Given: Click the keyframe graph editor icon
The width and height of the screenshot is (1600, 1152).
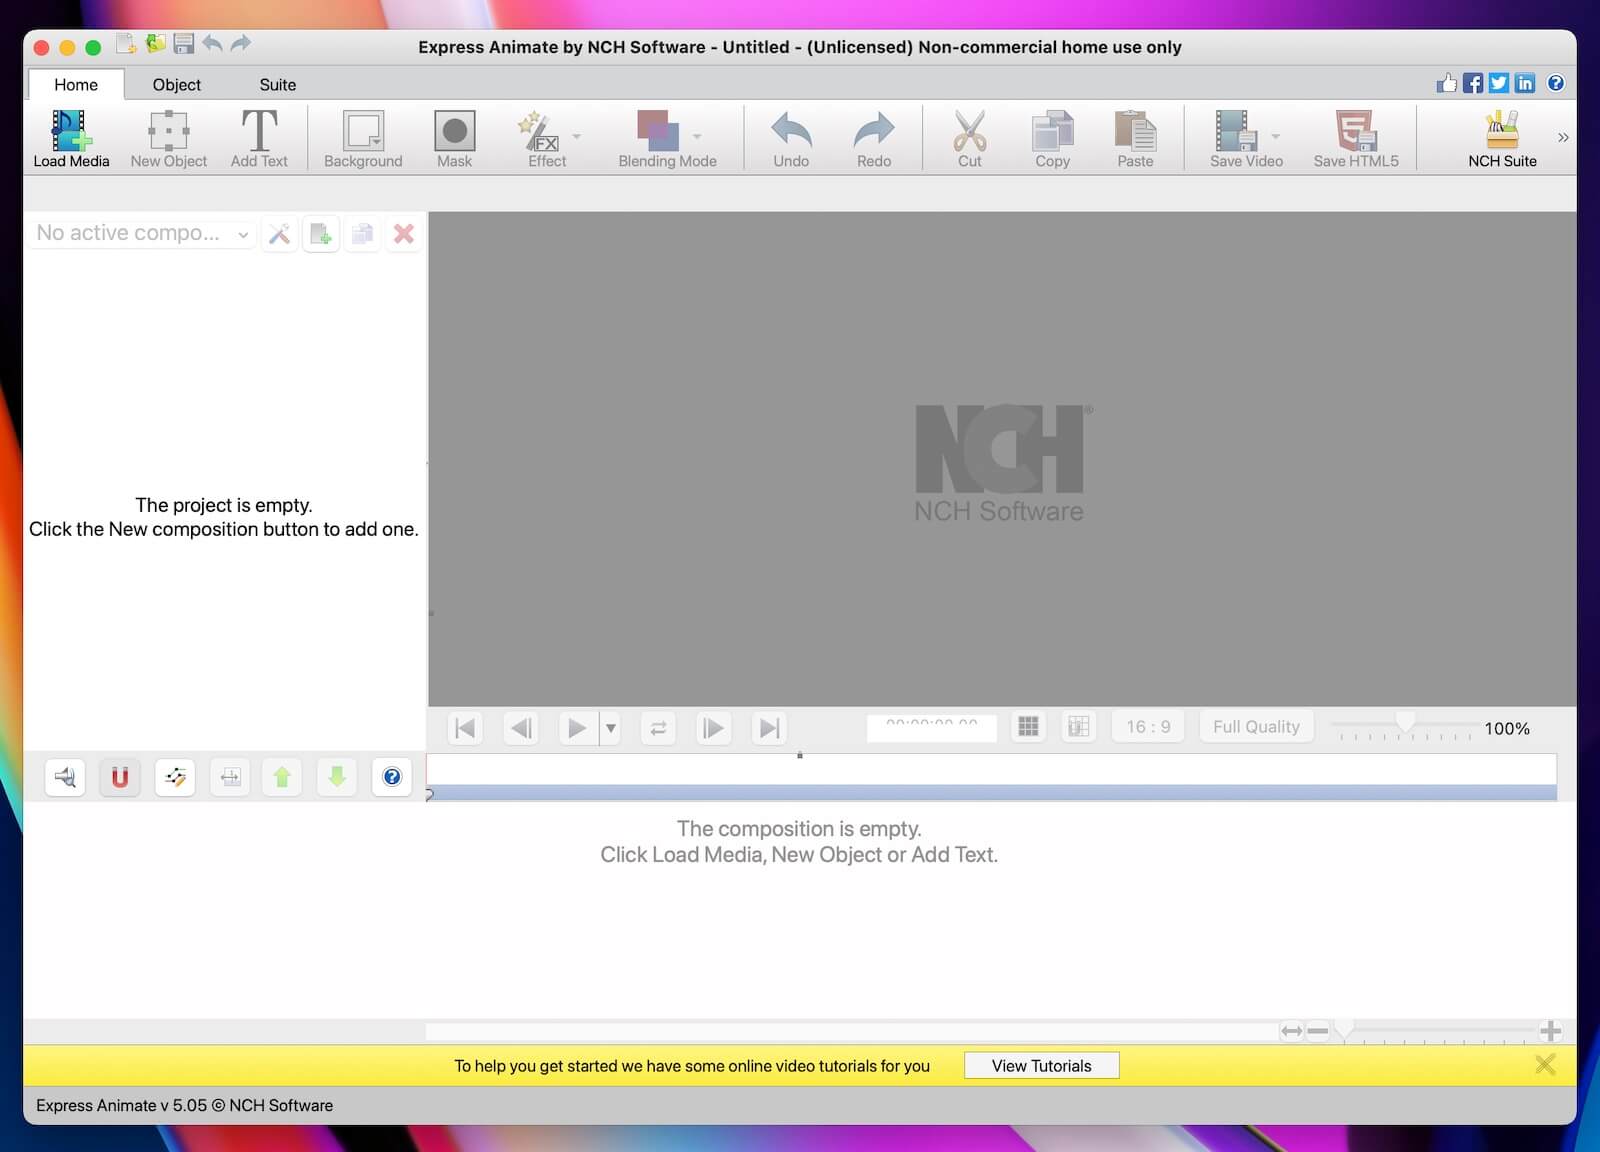Looking at the screenshot, I should point(175,777).
